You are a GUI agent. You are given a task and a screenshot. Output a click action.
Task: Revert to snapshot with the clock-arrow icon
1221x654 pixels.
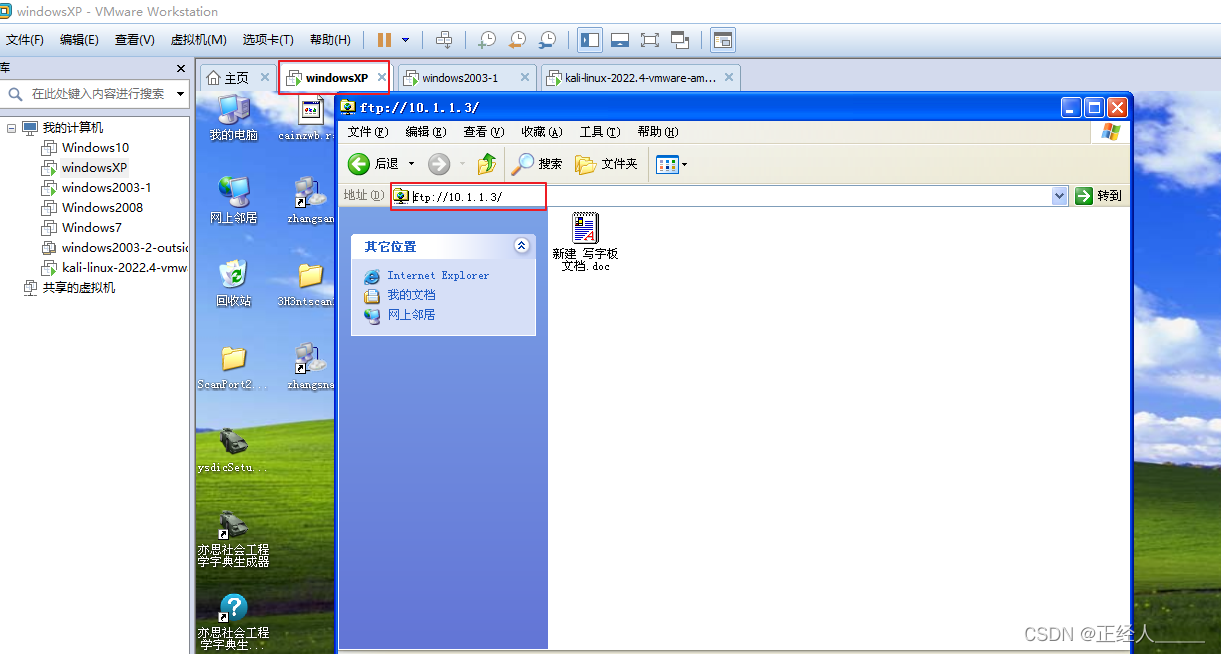pyautogui.click(x=517, y=40)
